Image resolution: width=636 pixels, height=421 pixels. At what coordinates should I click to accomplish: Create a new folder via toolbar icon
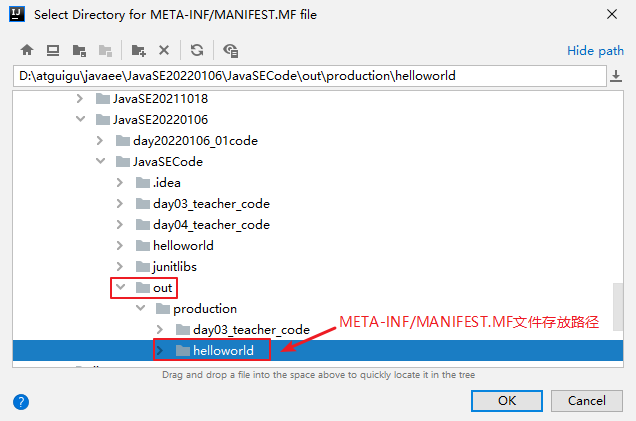click(x=139, y=50)
